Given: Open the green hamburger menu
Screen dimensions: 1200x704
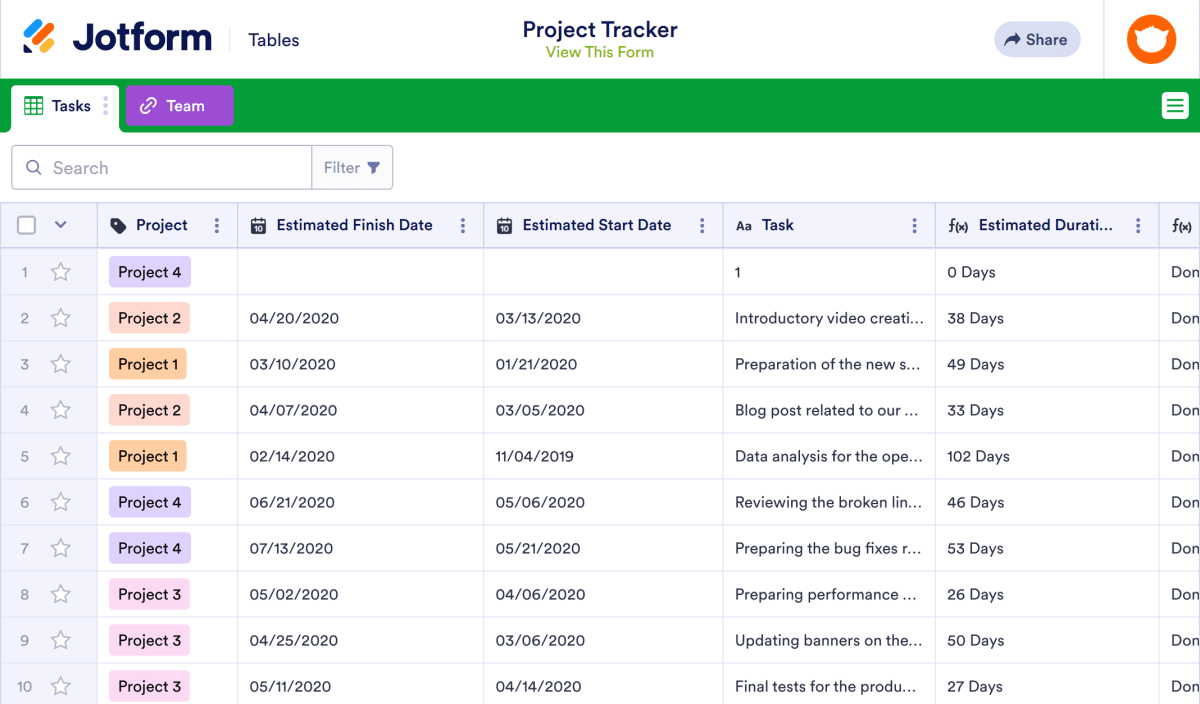Looking at the screenshot, I should pos(1175,104).
